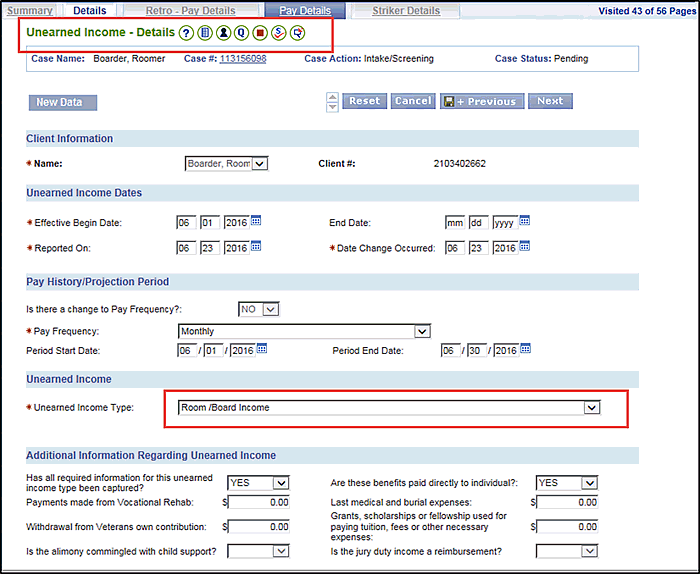Click the Reset button
The height and width of the screenshot is (574, 700).
[x=364, y=101]
